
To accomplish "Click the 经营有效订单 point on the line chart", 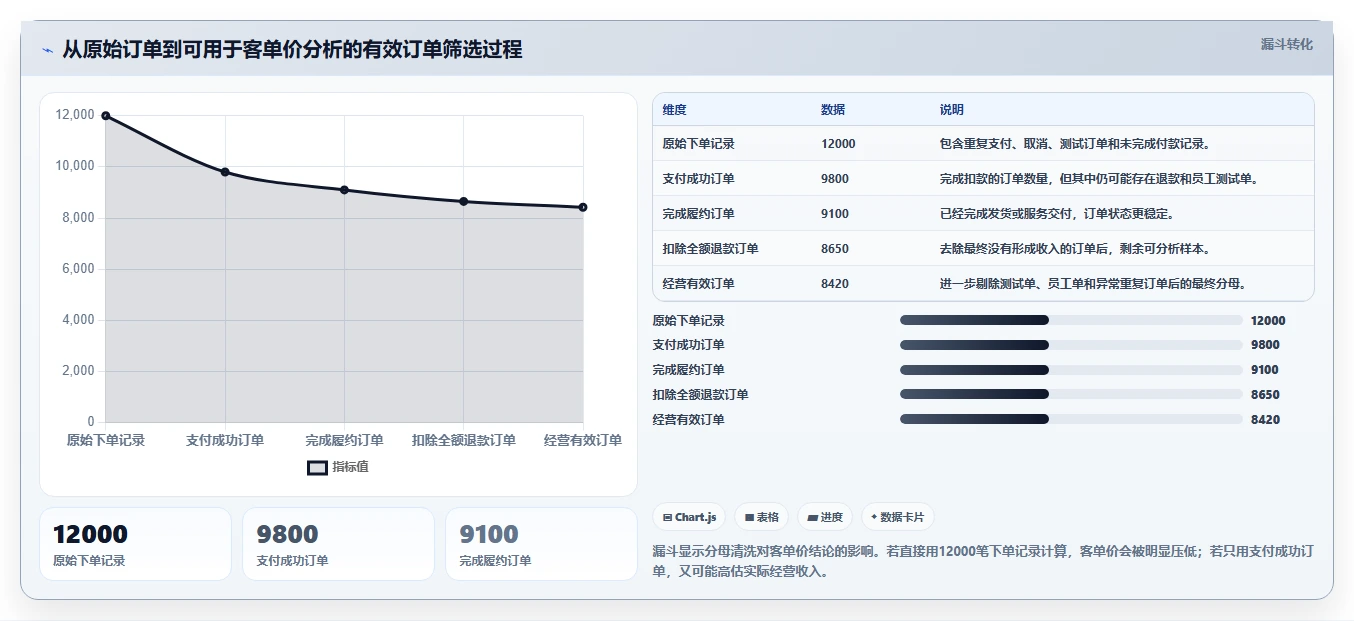I will (x=583, y=207).
